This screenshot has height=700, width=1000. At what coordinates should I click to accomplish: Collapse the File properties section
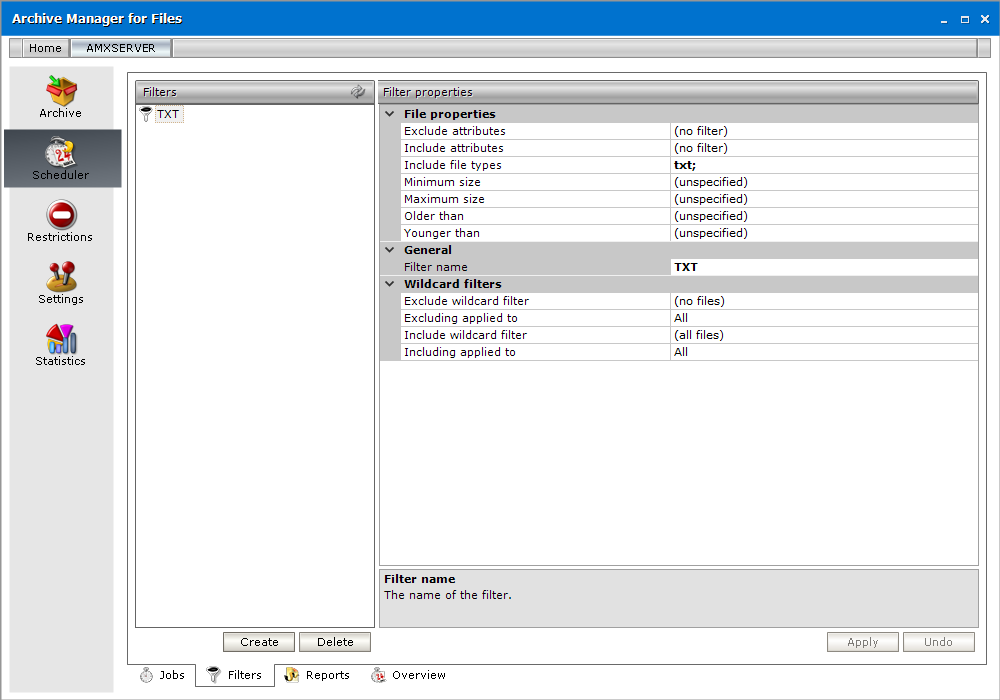pyautogui.click(x=389, y=114)
